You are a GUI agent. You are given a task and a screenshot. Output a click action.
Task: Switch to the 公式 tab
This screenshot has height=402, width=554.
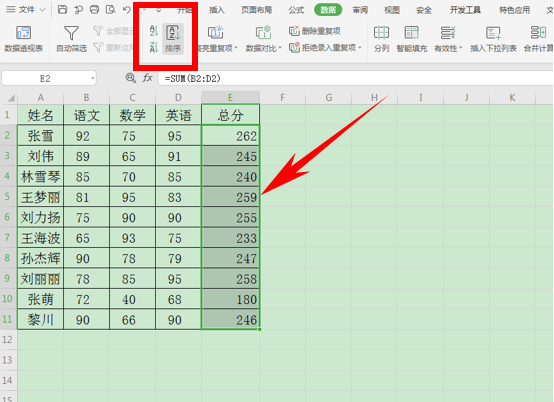click(296, 10)
